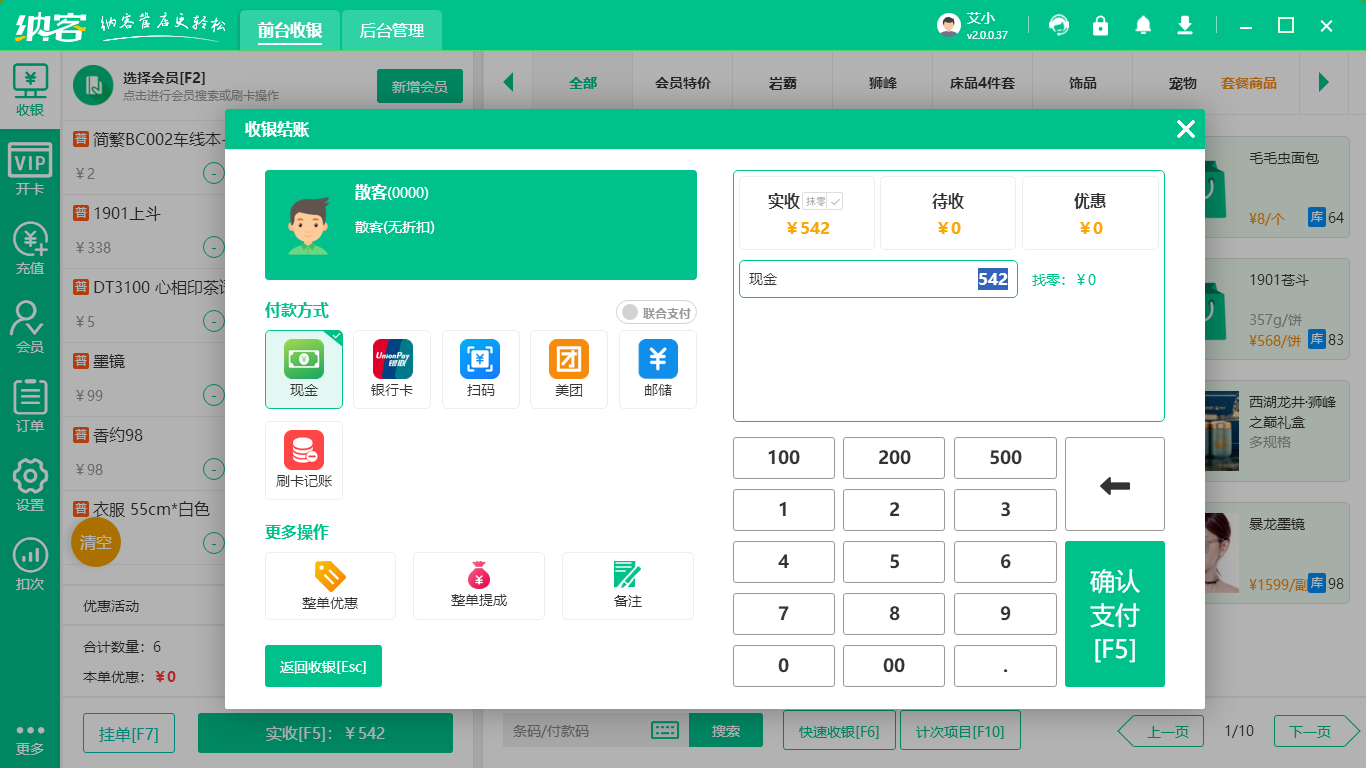This screenshot has height=768, width=1366.
Task: Toggle the 联合支付 combined payment switch
Action: (658, 312)
